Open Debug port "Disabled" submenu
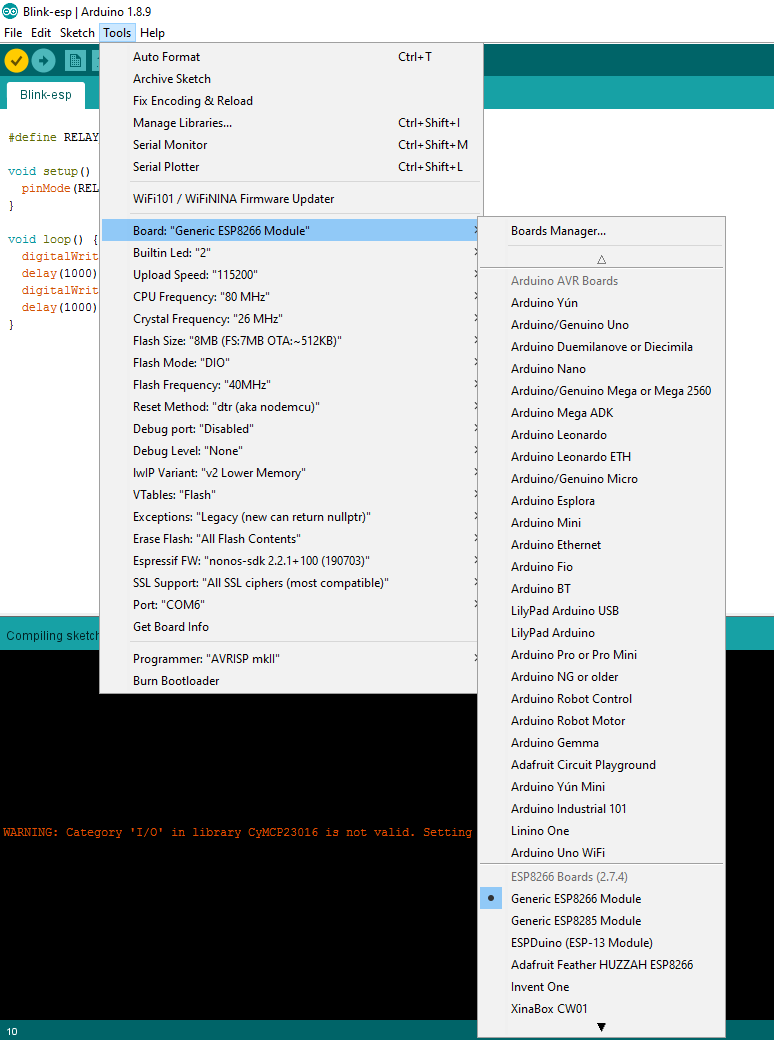 click(x=290, y=429)
